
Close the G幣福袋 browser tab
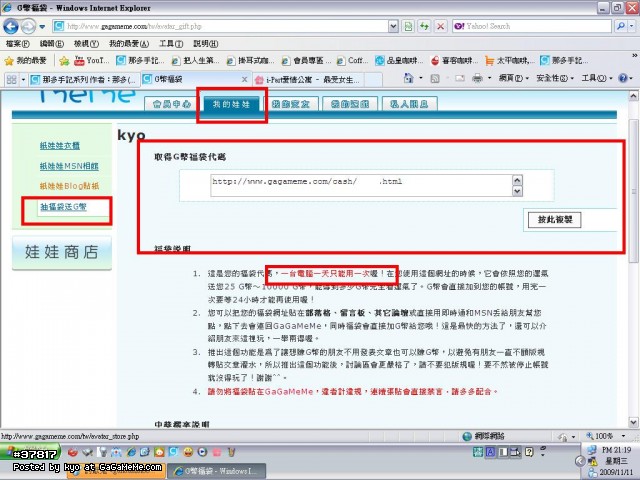[244, 79]
